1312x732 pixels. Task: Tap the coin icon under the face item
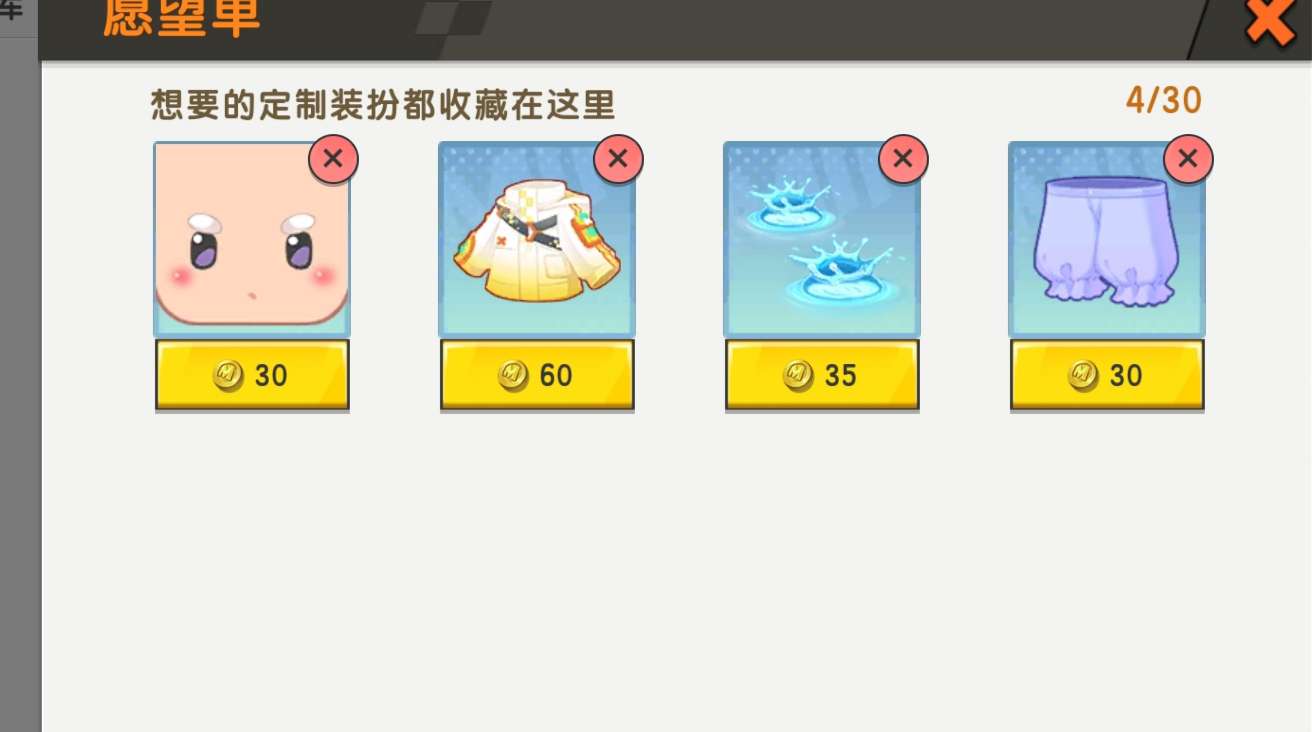(x=228, y=375)
